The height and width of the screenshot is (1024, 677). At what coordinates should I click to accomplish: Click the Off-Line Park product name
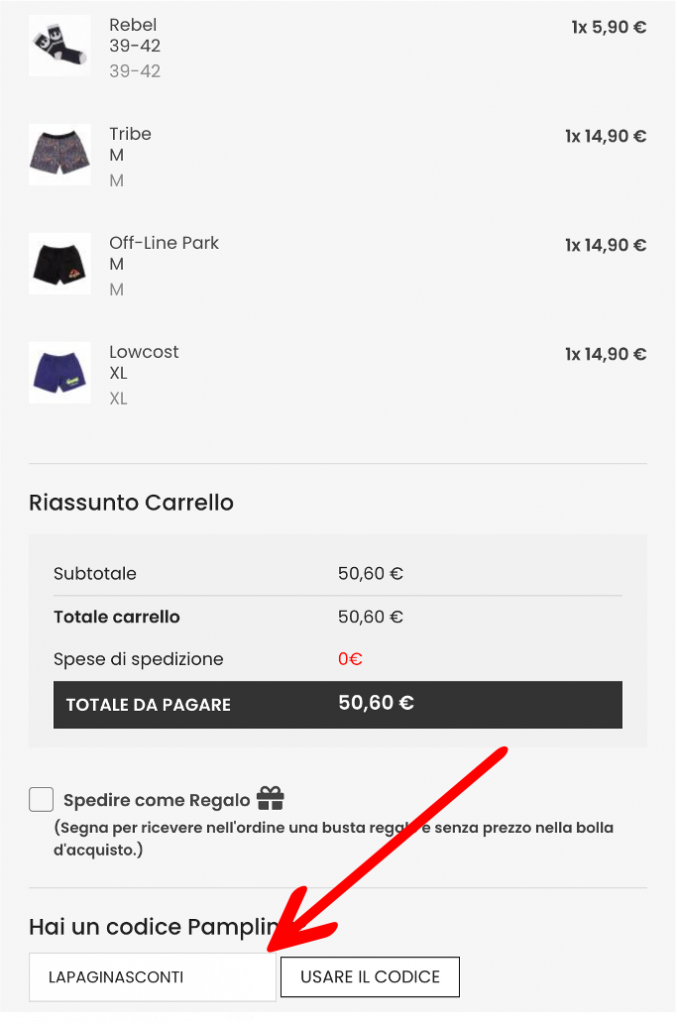click(x=164, y=243)
